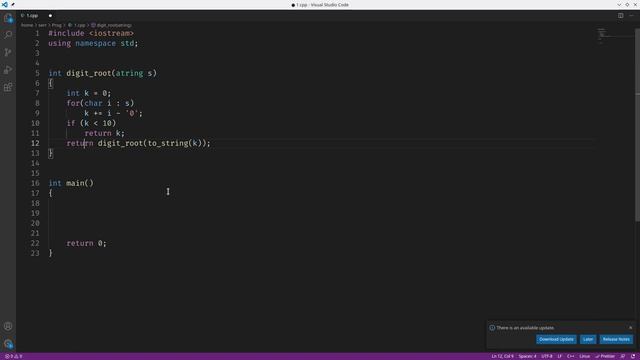Click the pin icon in the title bar
The image size is (640, 360).
(13, 4)
